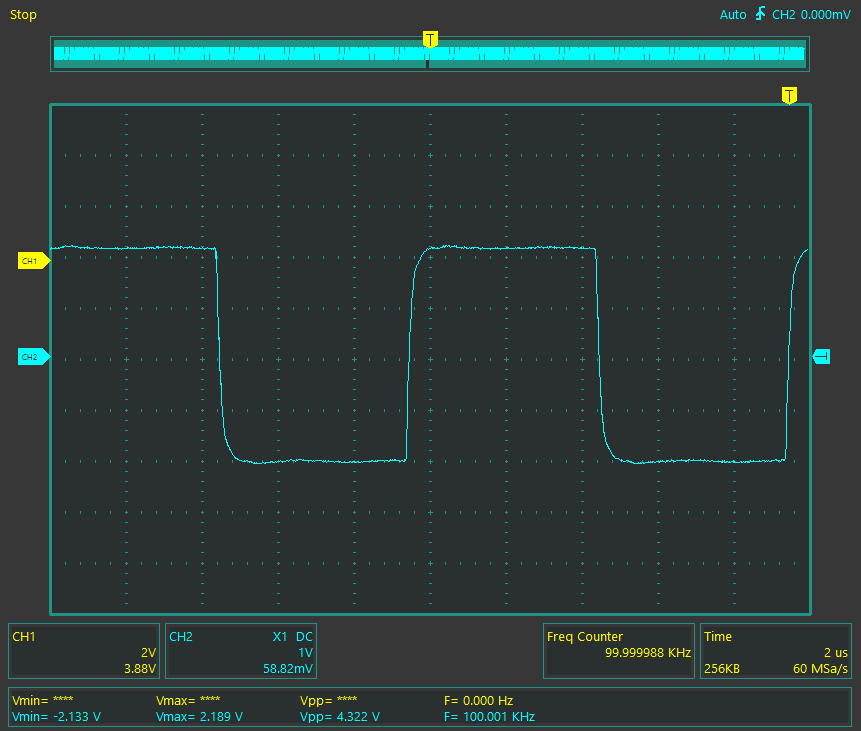
Task: Click the yellow T marker above the graticule
Action: 789,94
